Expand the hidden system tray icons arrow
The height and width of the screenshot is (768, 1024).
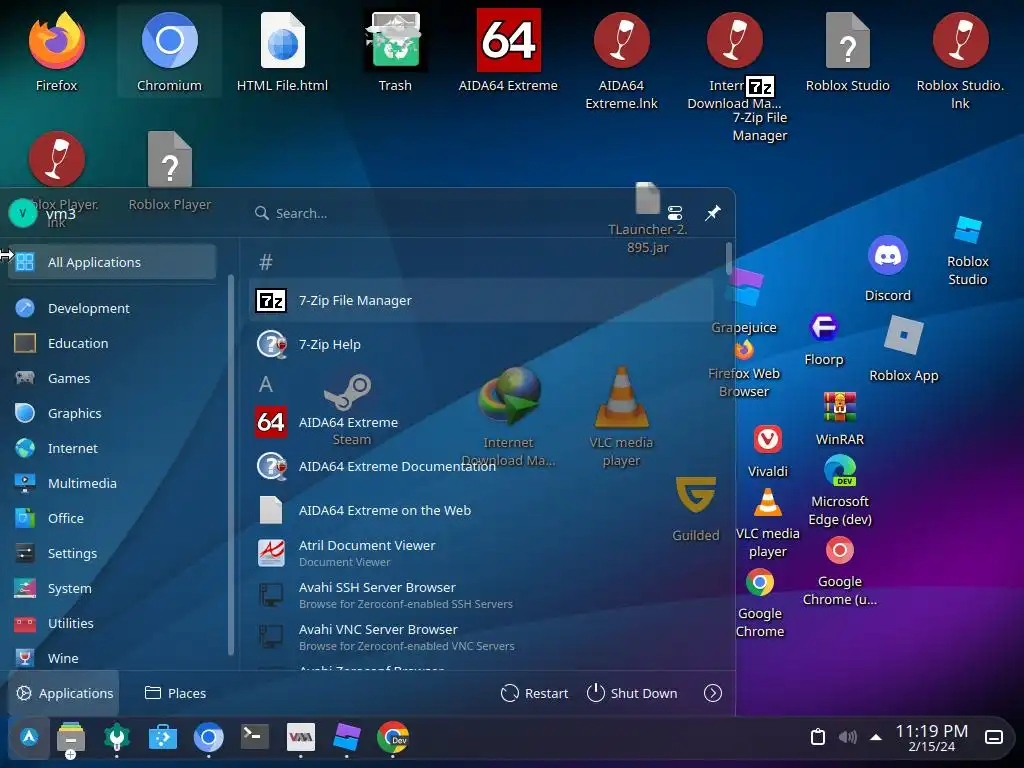876,737
